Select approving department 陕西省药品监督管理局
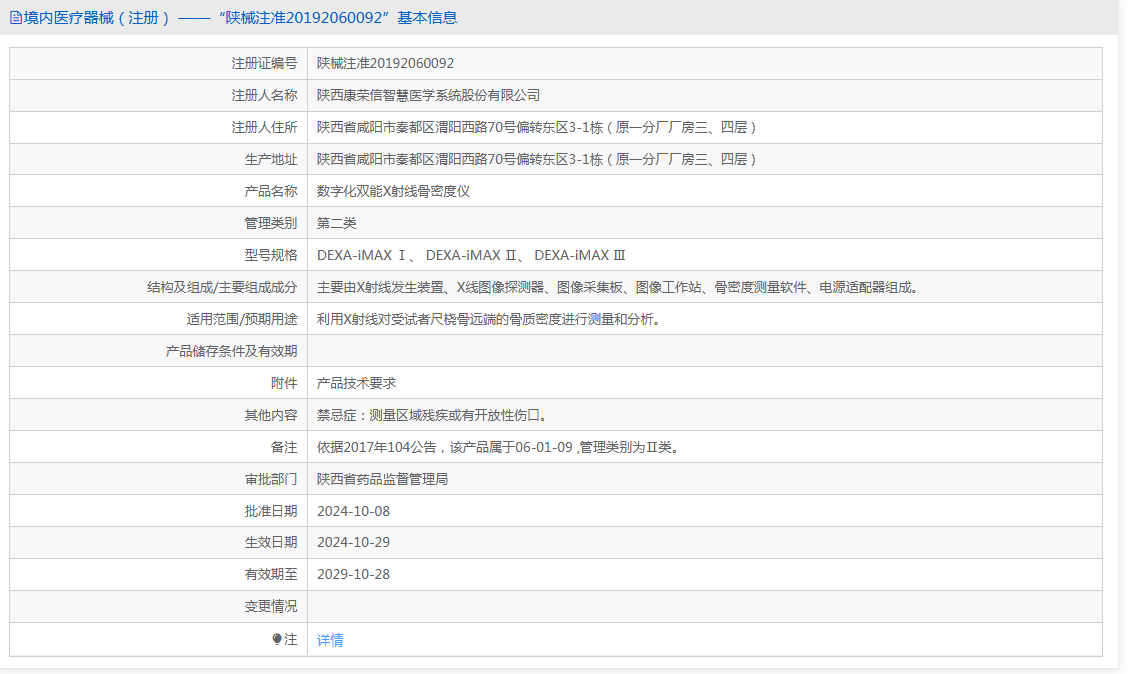 click(x=383, y=479)
